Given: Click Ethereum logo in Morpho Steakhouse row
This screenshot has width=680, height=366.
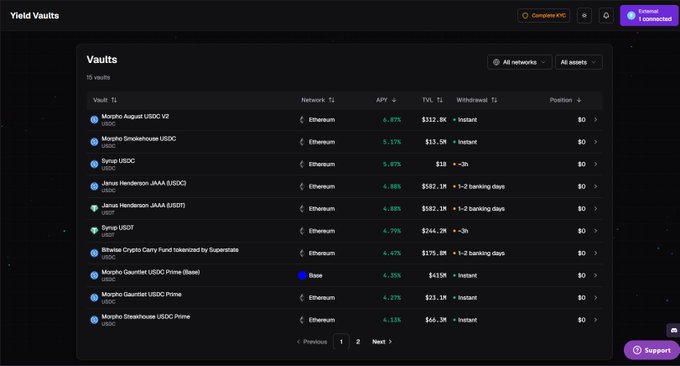Looking at the screenshot, I should 302,320.
